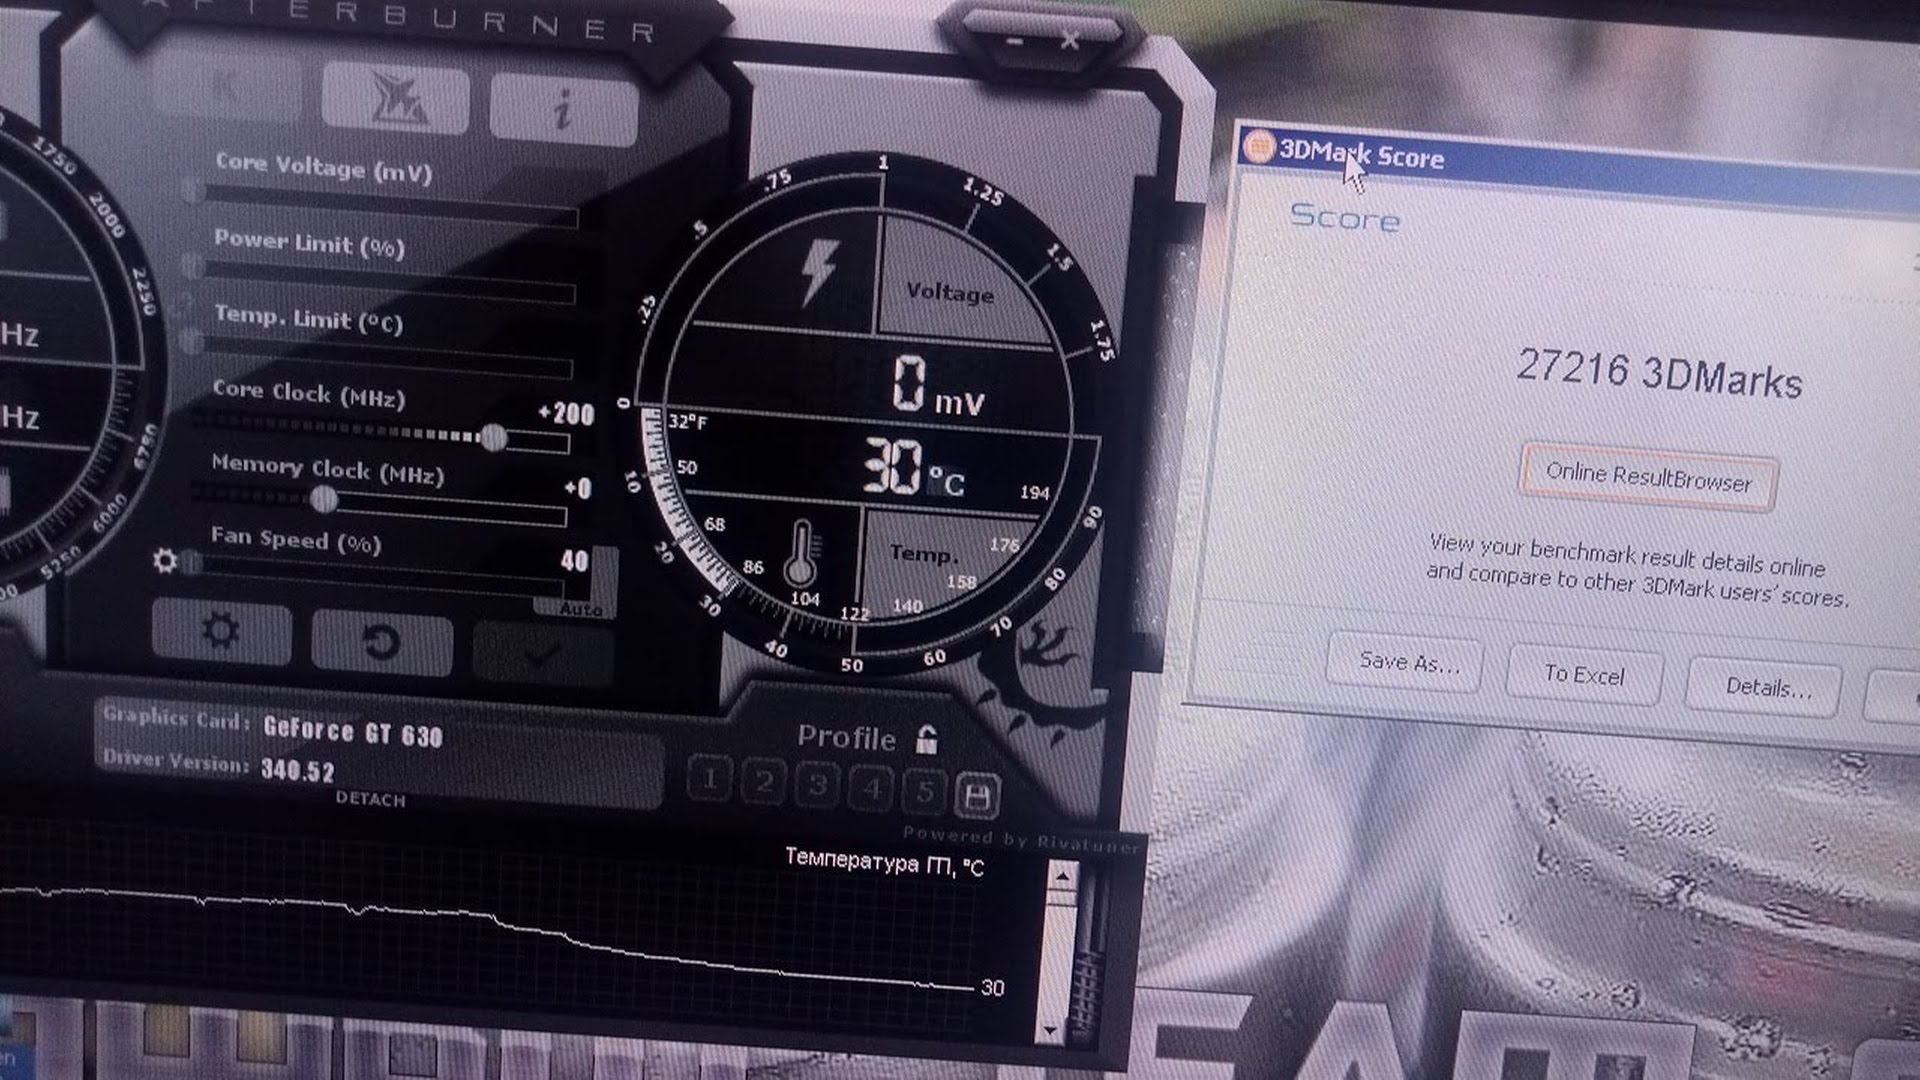This screenshot has height=1080, width=1920.
Task: Select profile slot 1
Action: coord(710,779)
